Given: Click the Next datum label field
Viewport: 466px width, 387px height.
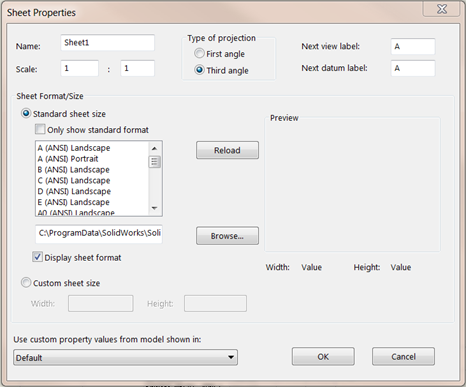Looking at the screenshot, I should point(413,68).
